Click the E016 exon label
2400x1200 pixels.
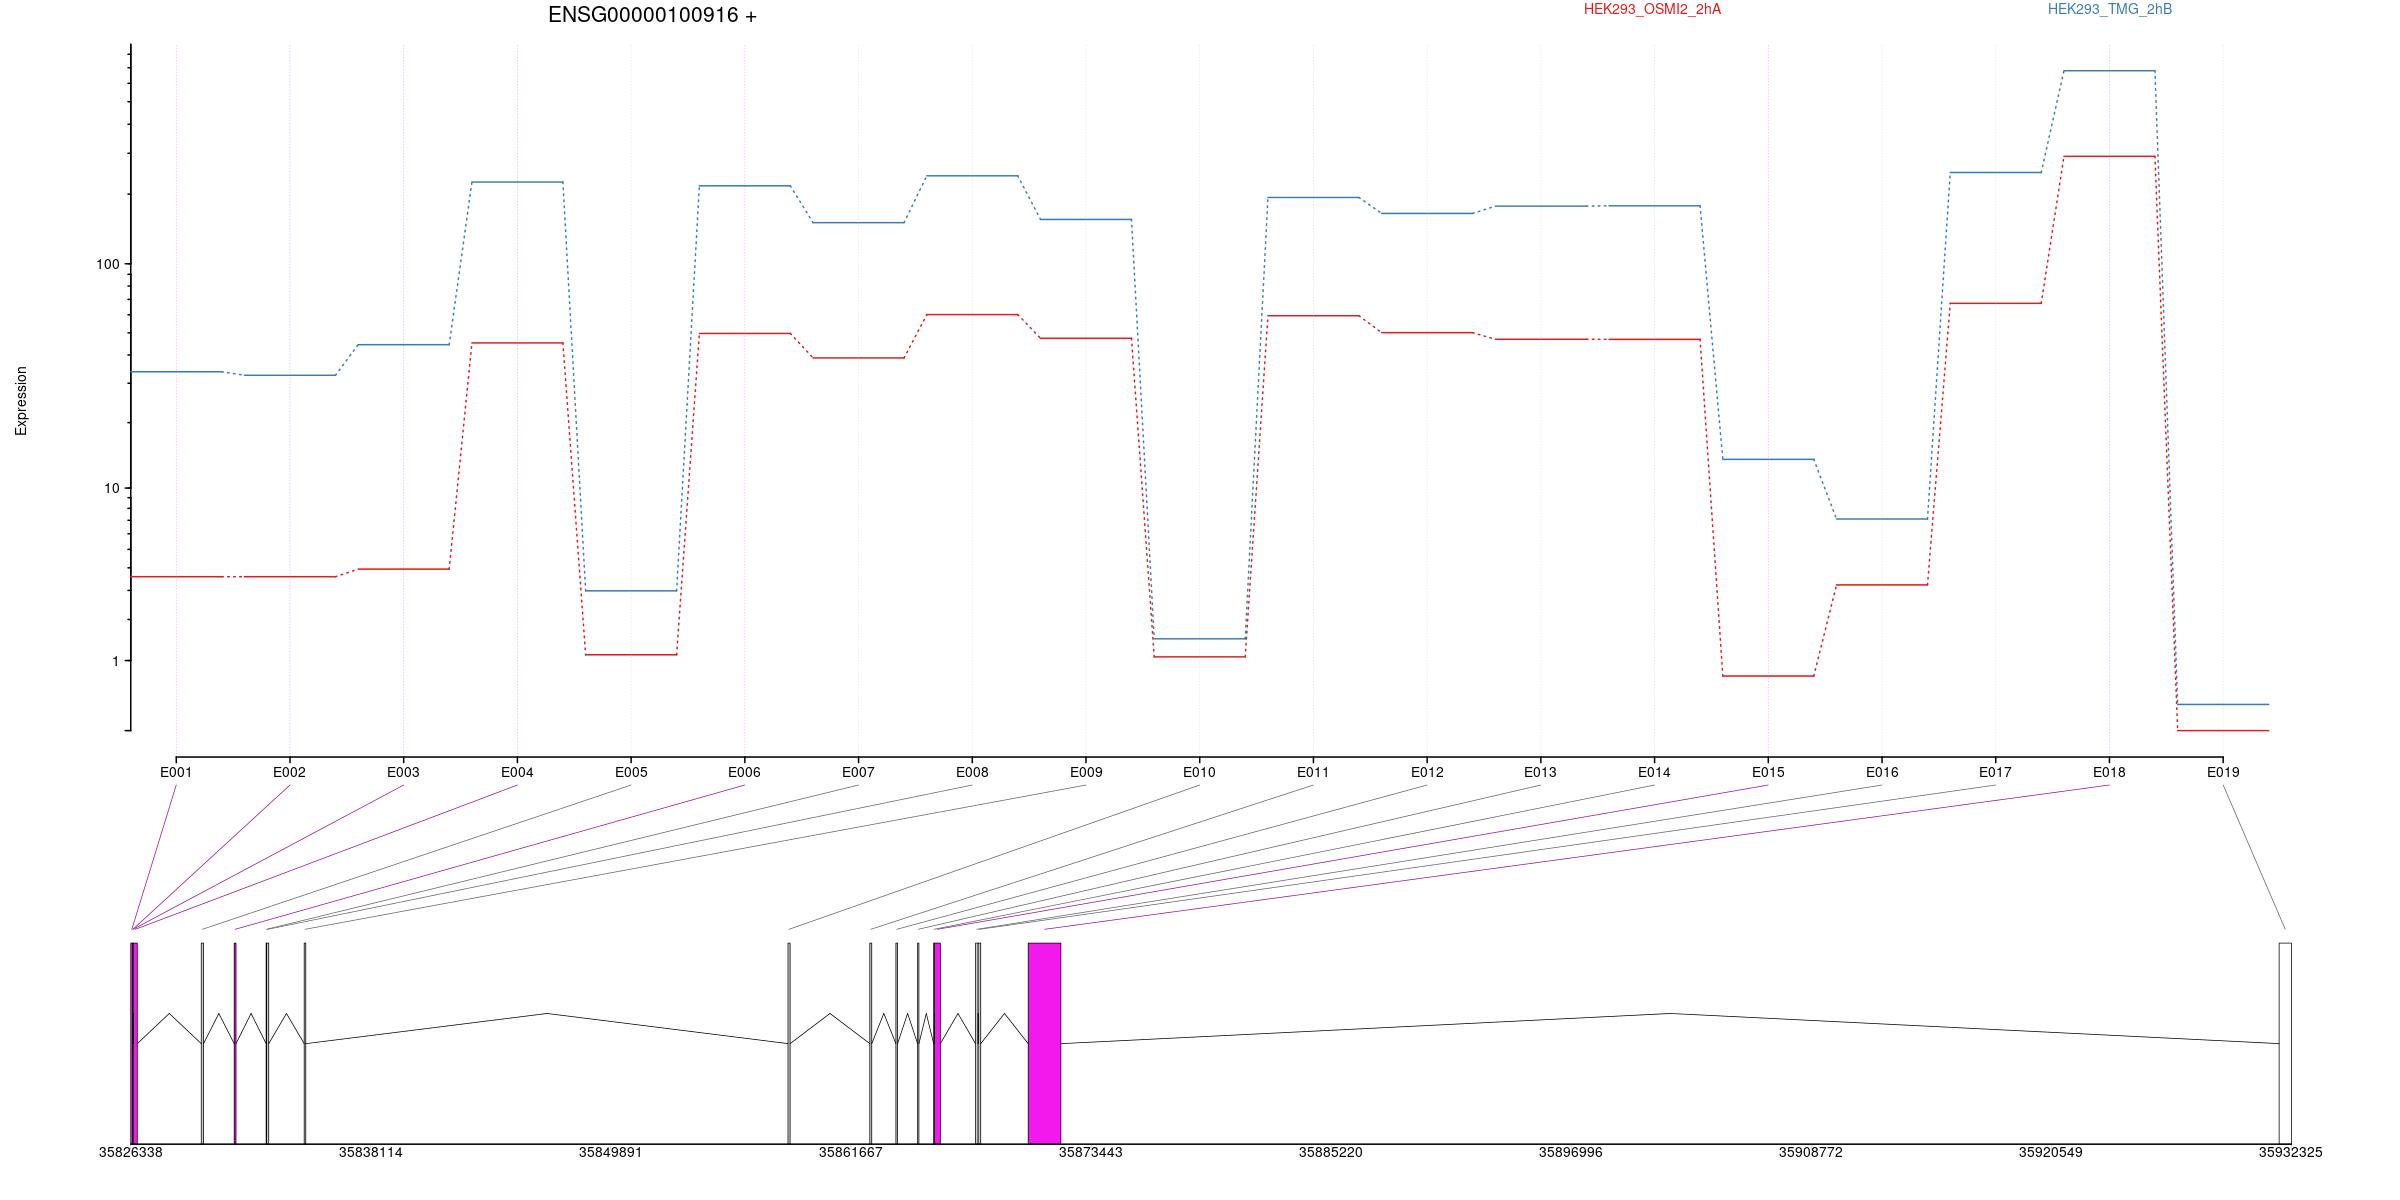1882,772
